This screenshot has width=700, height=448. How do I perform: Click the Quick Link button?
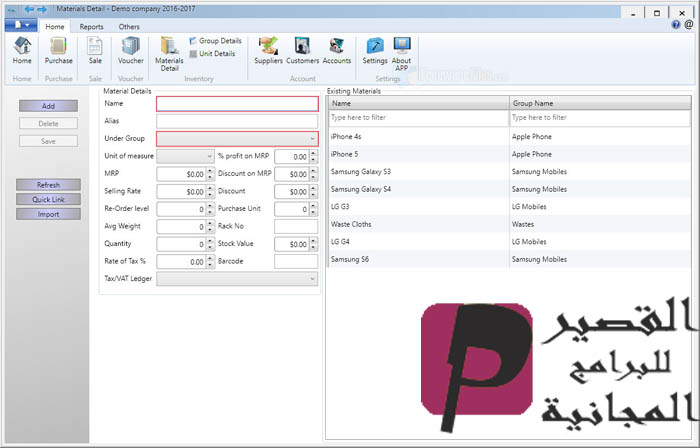tap(48, 199)
